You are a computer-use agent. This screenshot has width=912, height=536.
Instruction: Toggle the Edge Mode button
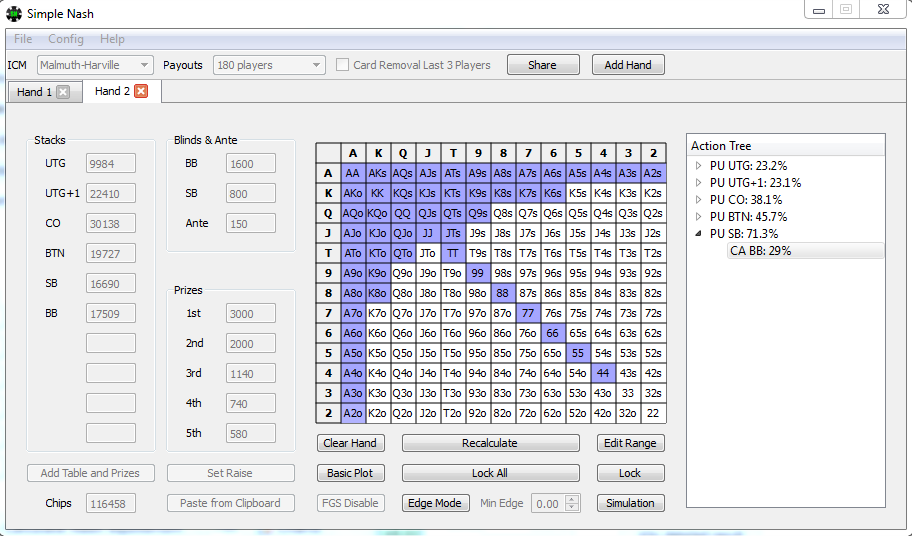434,503
